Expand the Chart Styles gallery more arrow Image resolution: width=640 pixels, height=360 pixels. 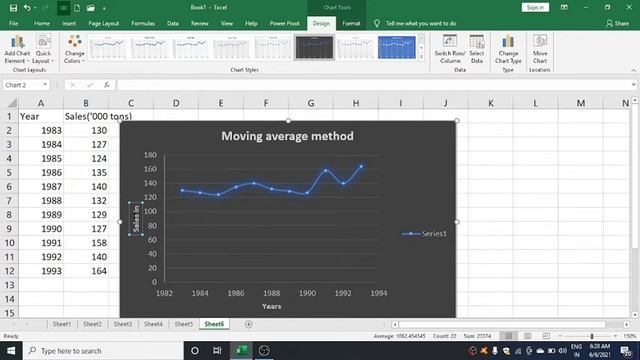[421, 57]
